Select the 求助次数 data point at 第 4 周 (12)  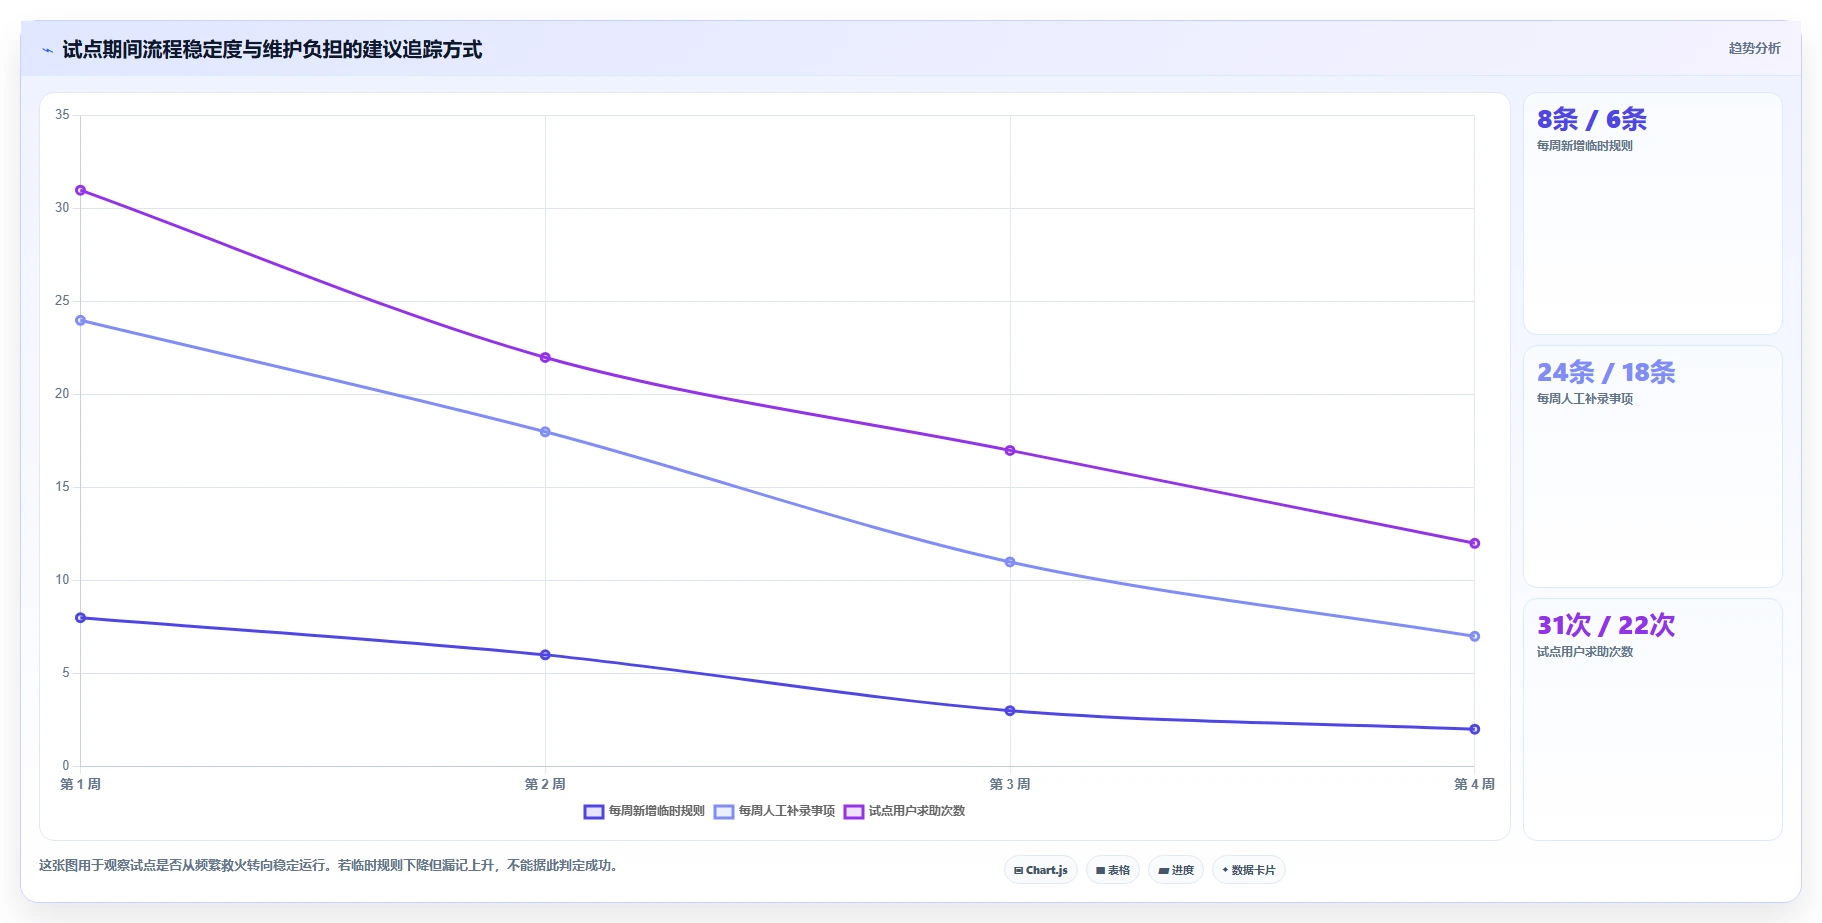pos(1474,543)
